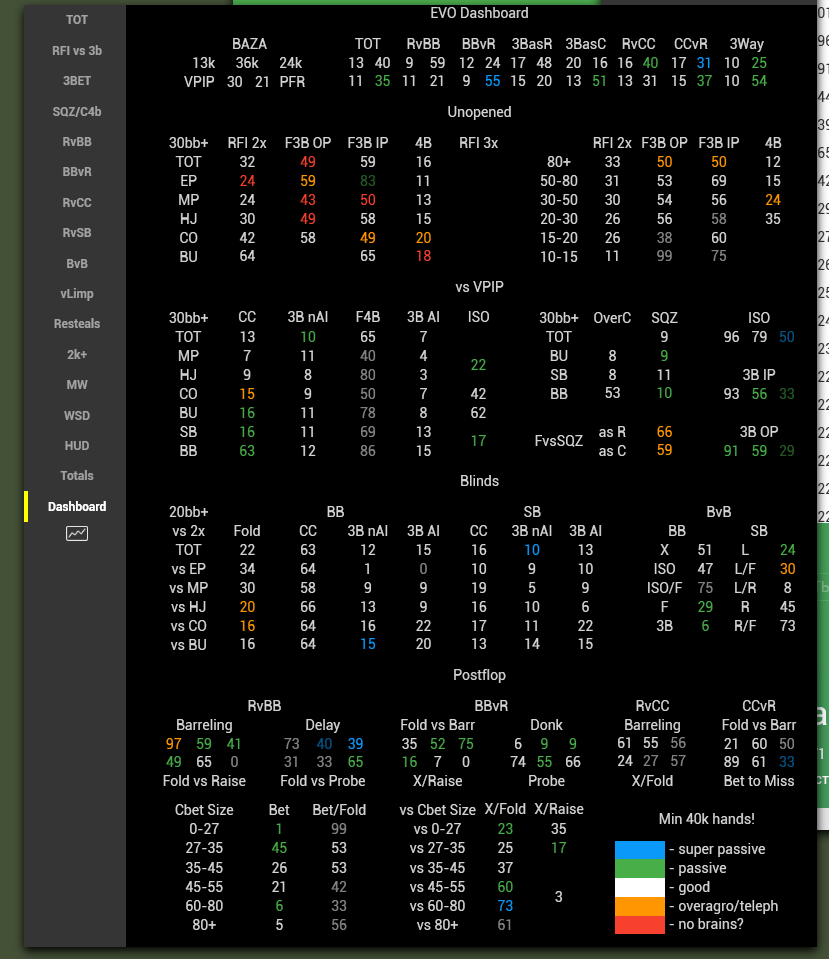Screen dimensions: 829x959
Task: Click the Fold vs Probe label
Action: 322,781
